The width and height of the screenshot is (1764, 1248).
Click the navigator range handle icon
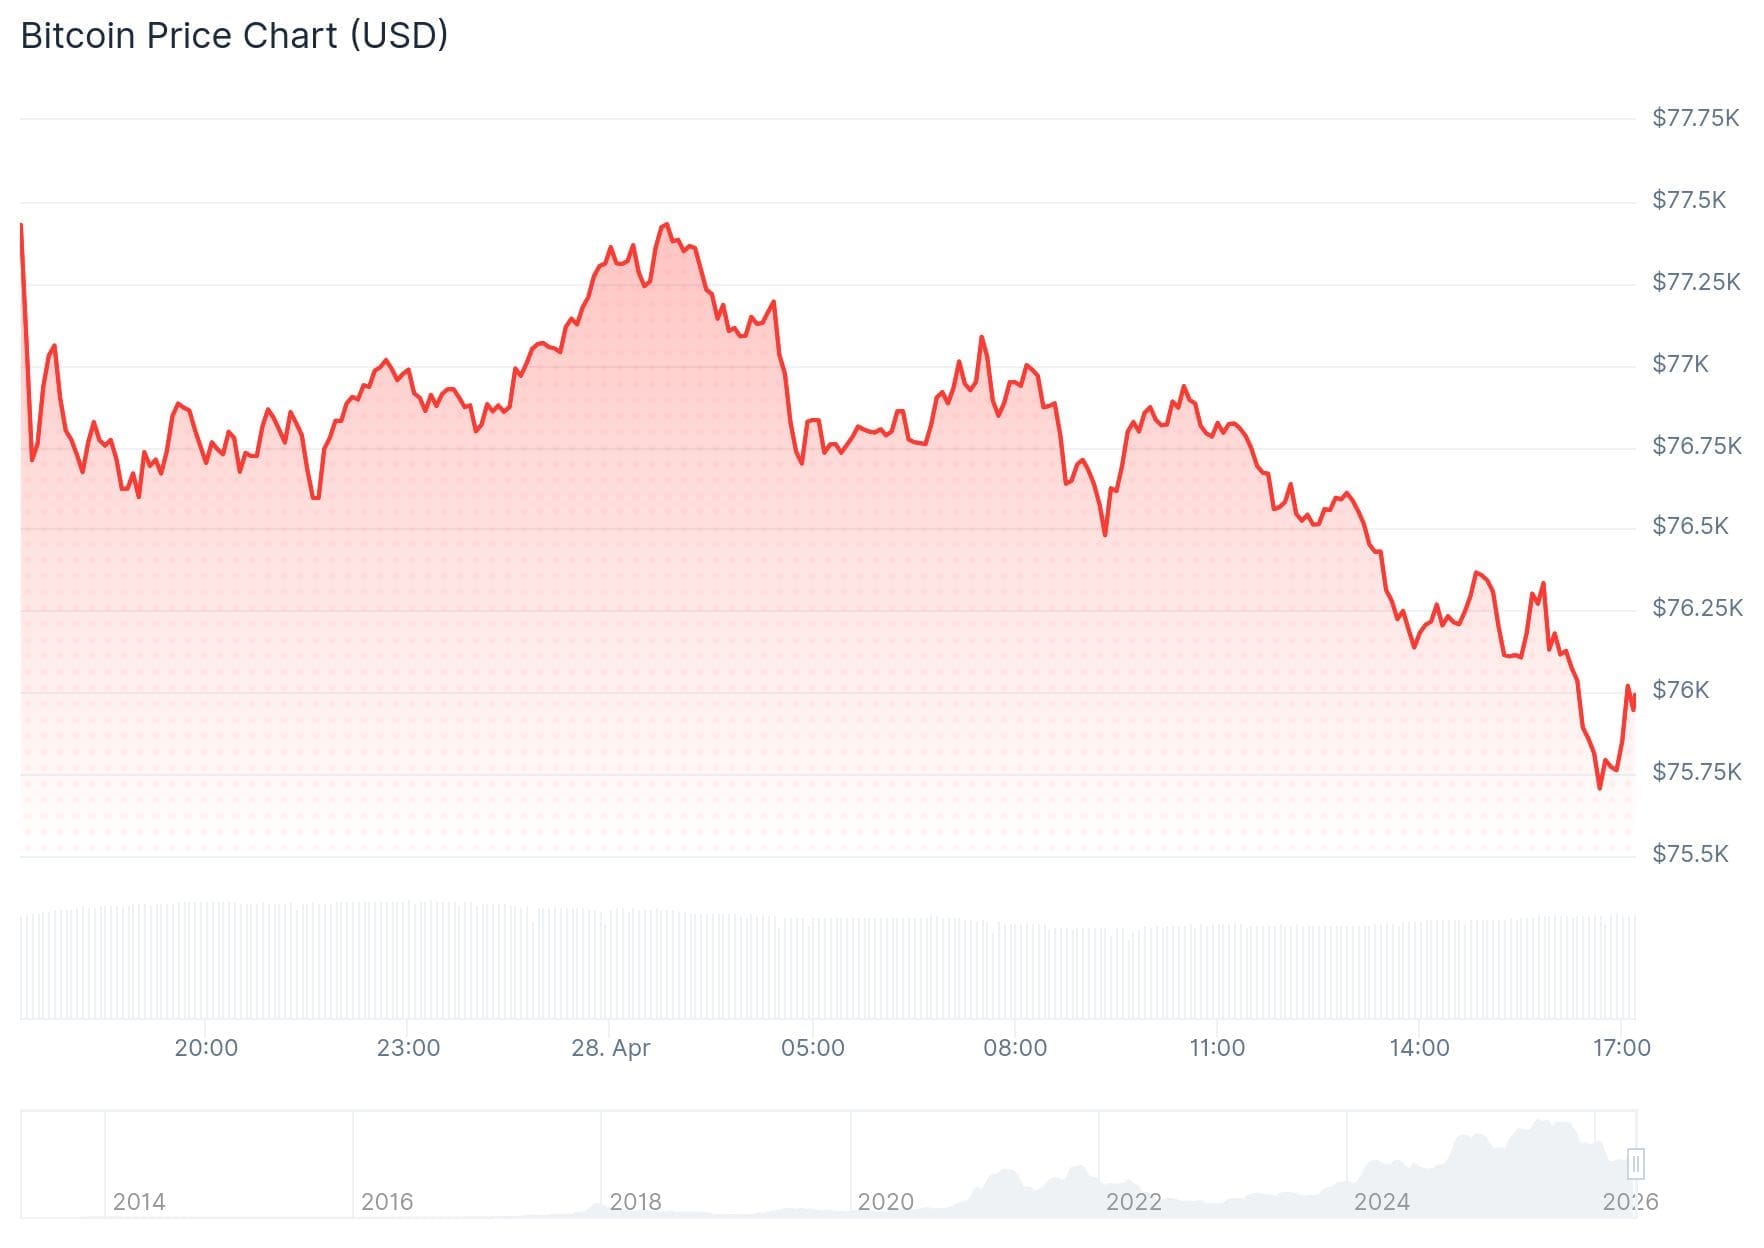click(x=1636, y=1164)
